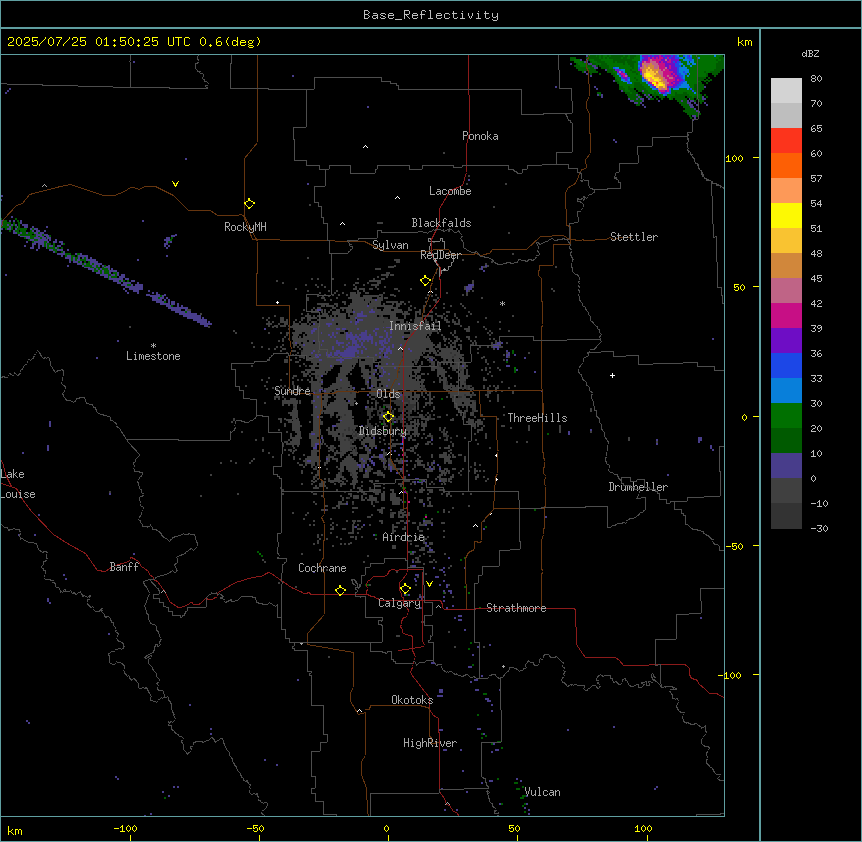Click the Calgary label

(400, 603)
